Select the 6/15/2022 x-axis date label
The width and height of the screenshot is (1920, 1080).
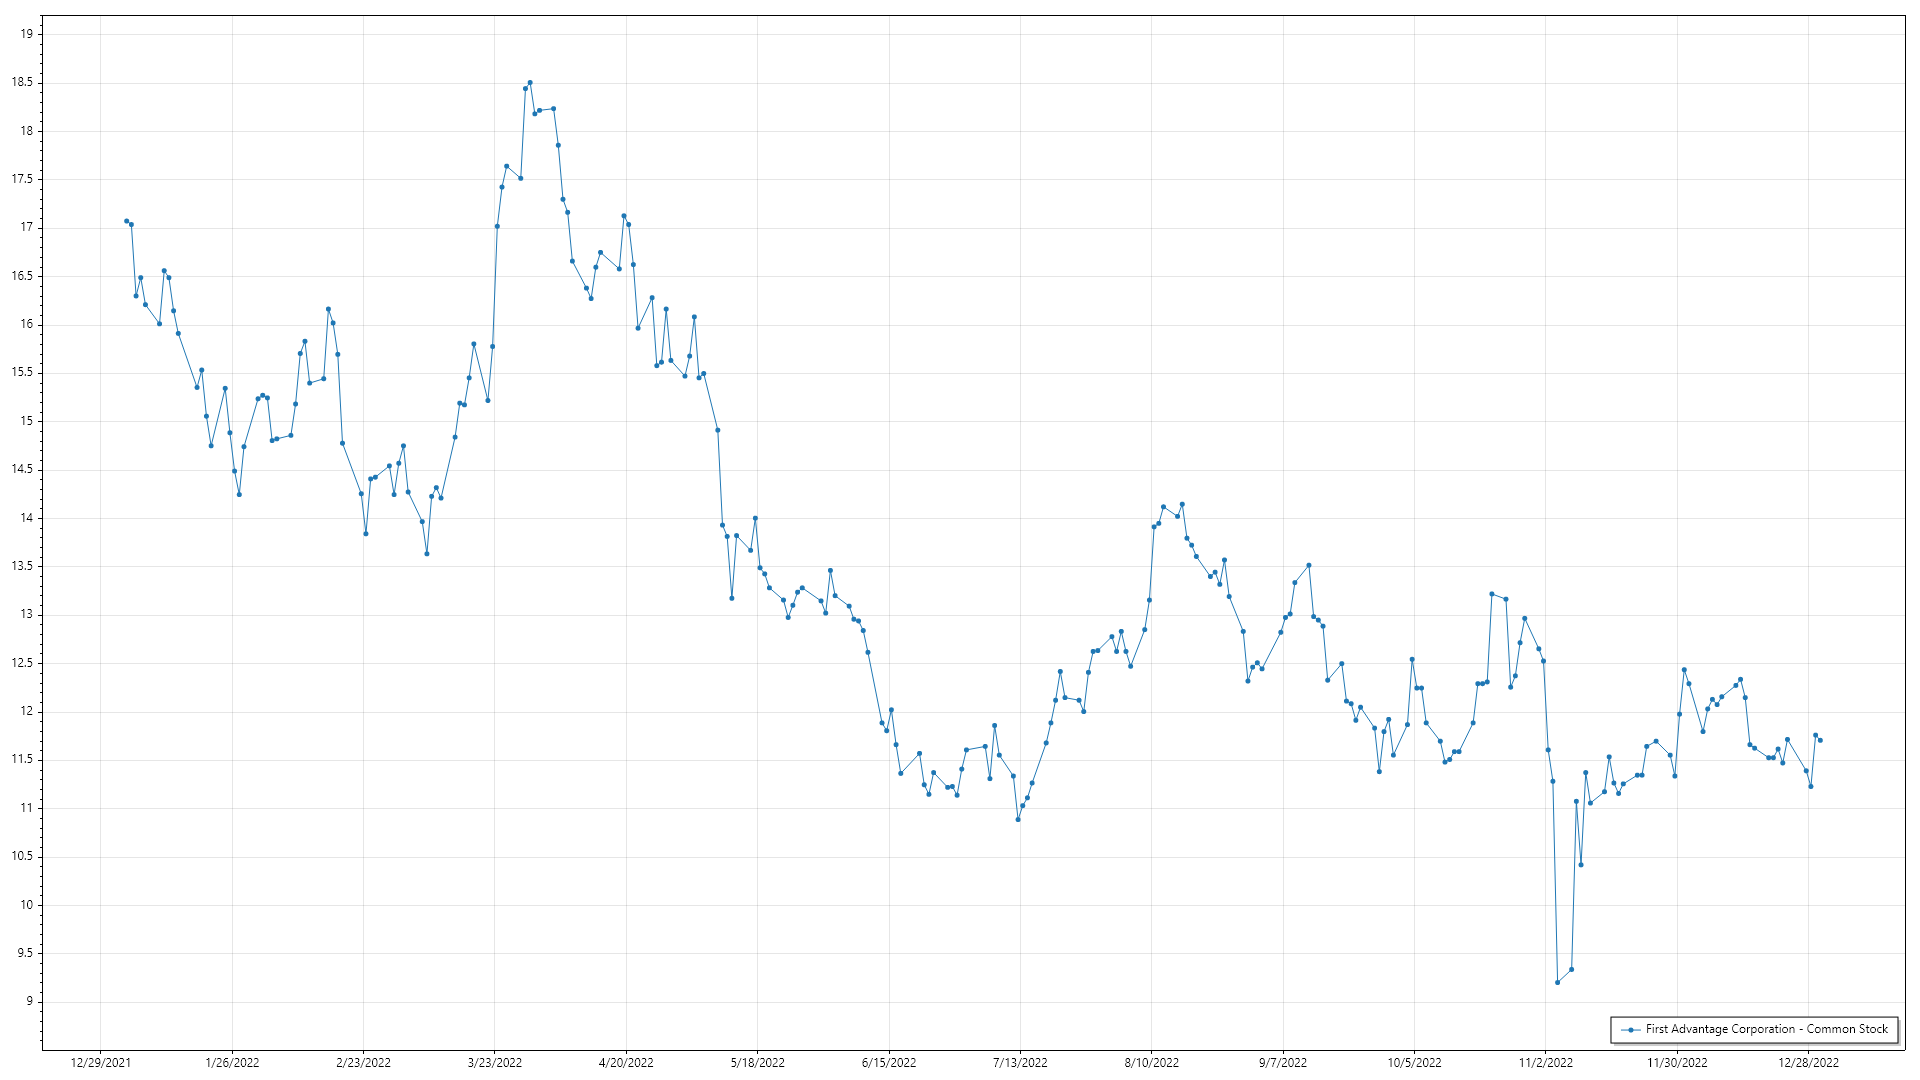pyautogui.click(x=889, y=1063)
